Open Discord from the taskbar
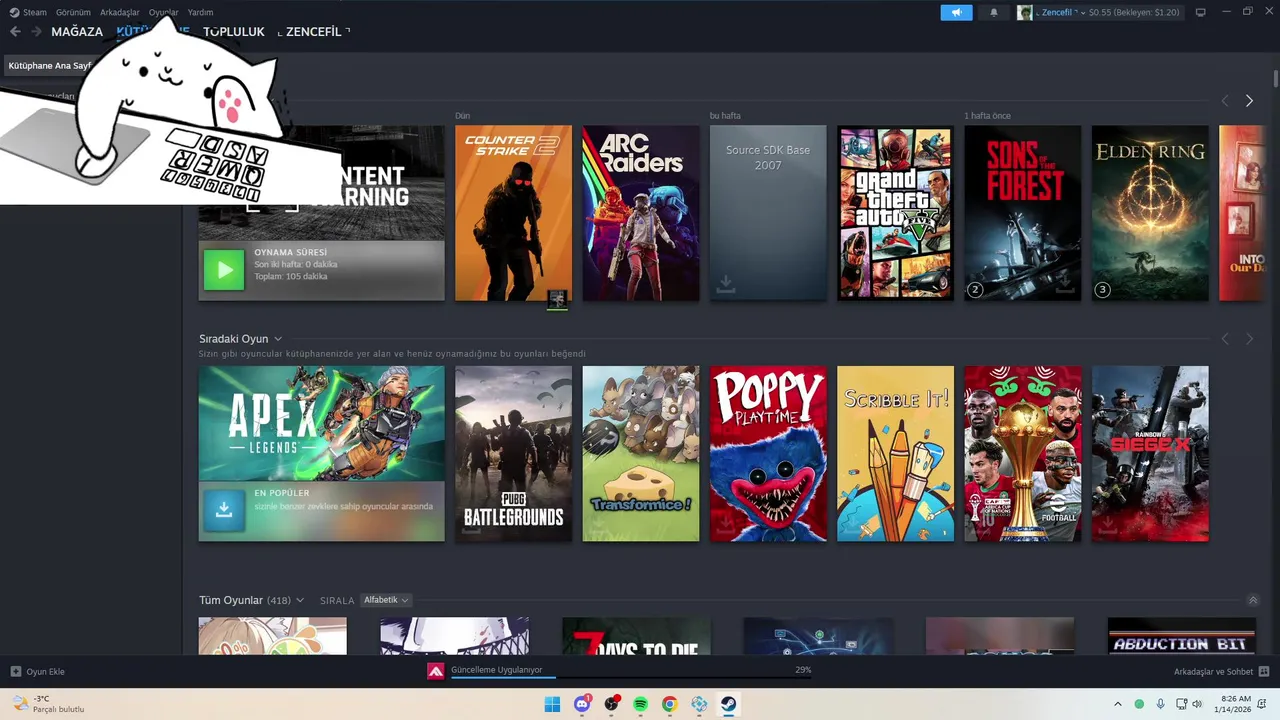 pos(582,704)
